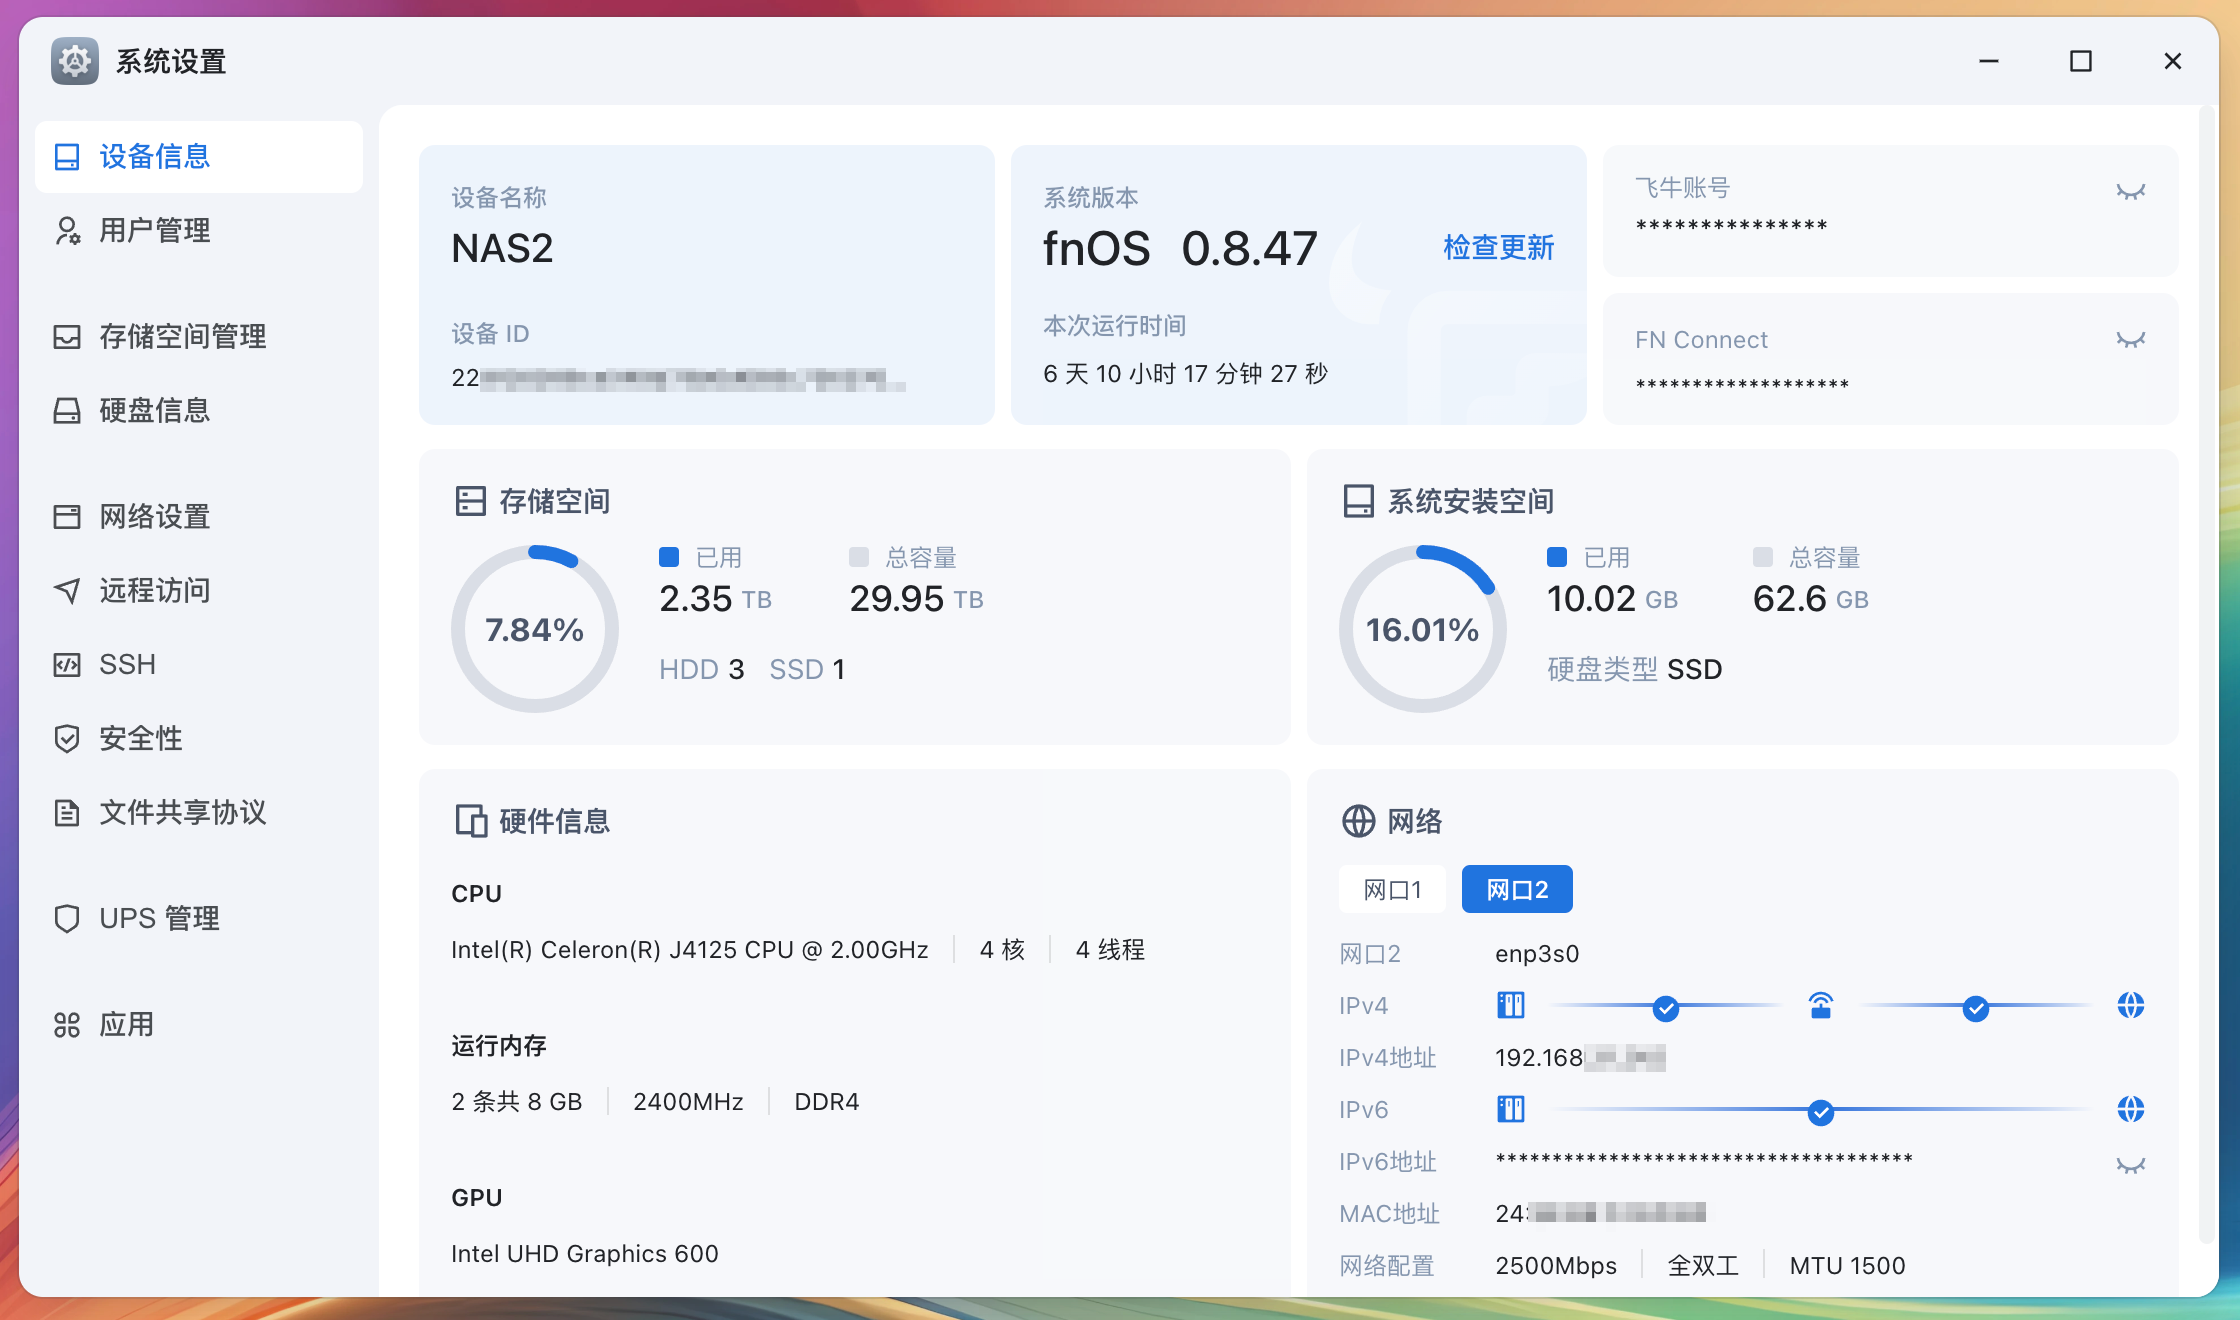Click 检查更新 to check for updates
The width and height of the screenshot is (2240, 1320).
click(1498, 248)
